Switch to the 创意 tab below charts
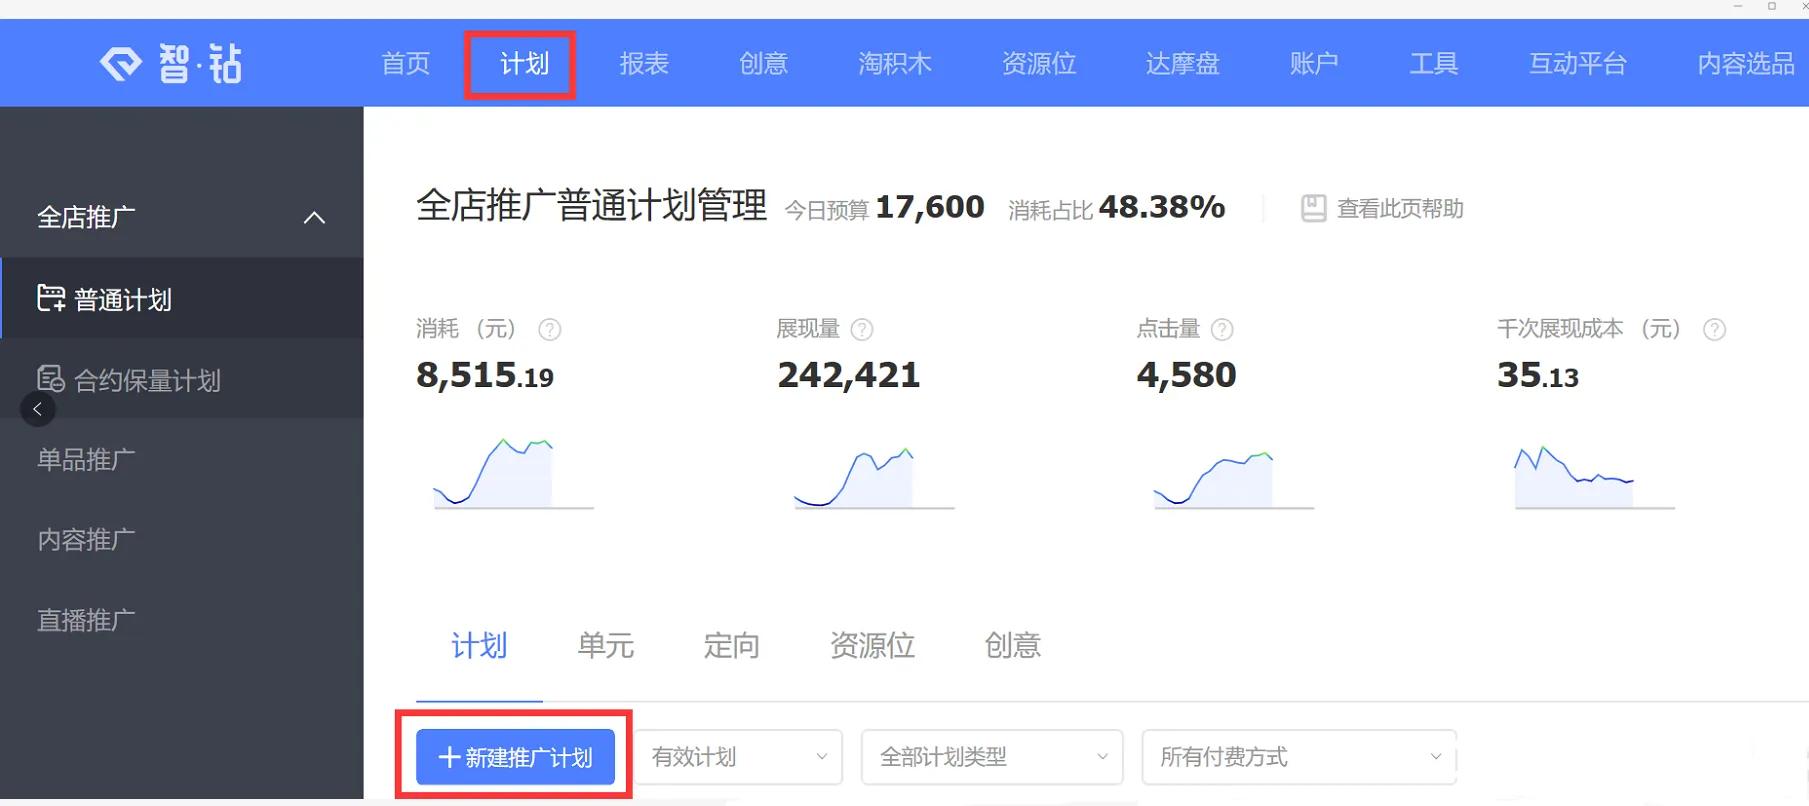Image resolution: width=1809 pixels, height=806 pixels. pos(1012,645)
